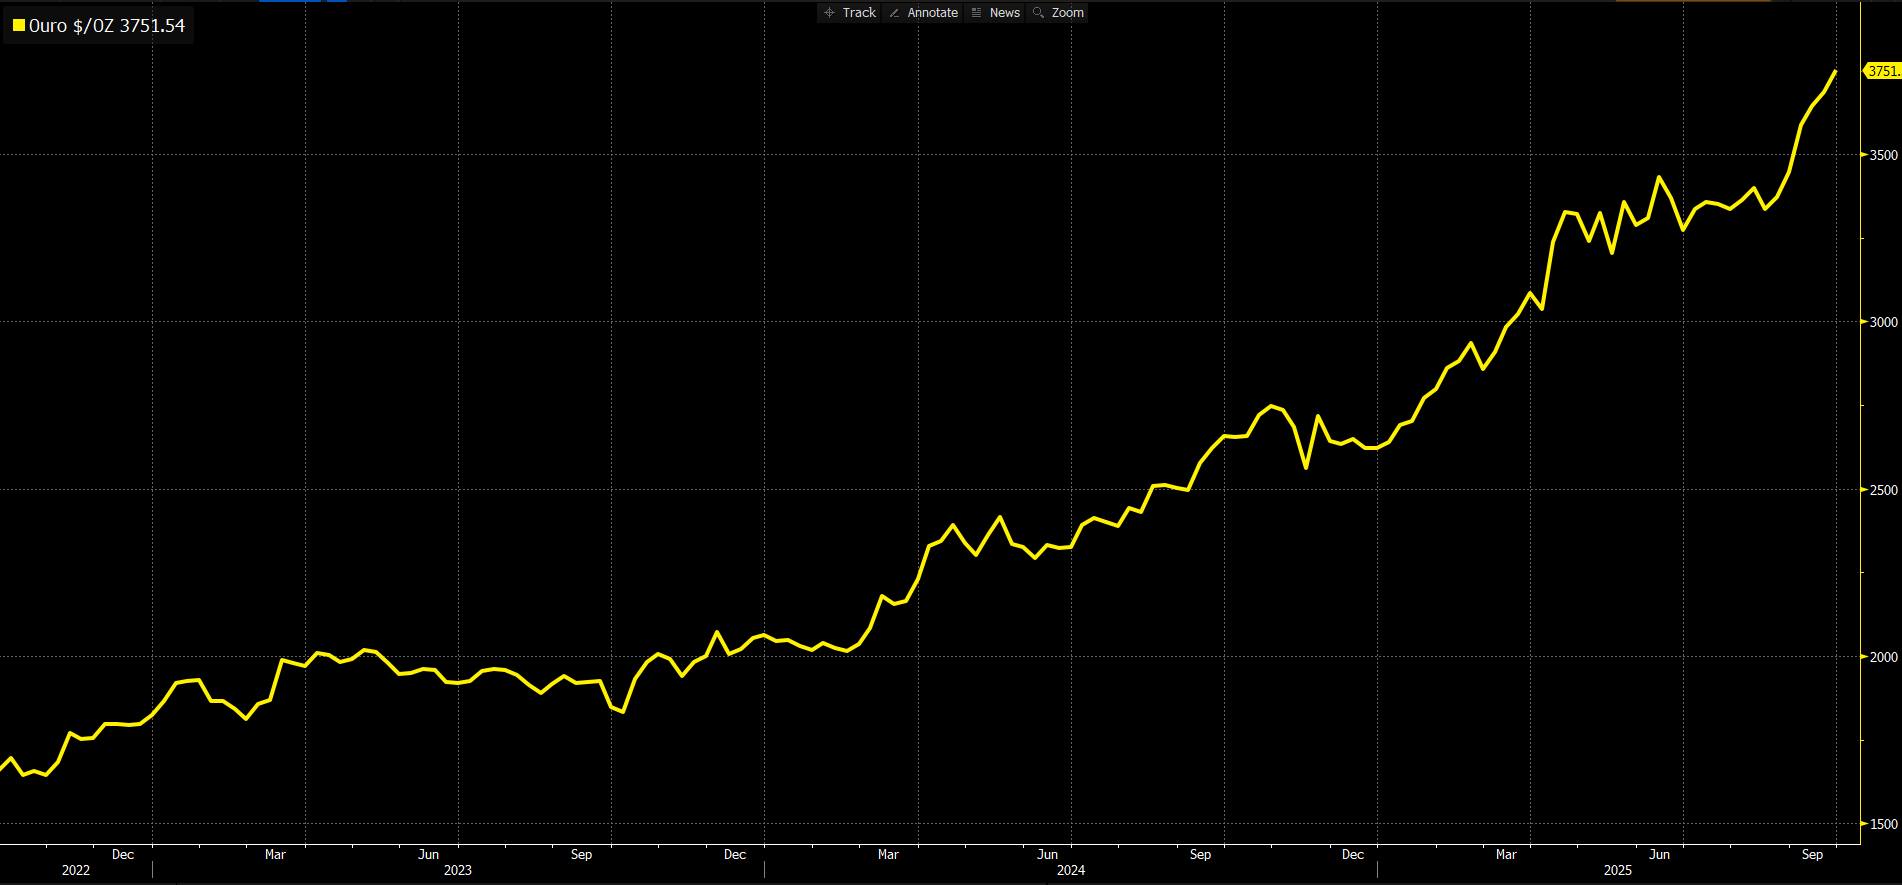Click the Track crosshair icon
Screen dimensions: 1902x885
pyautogui.click(x=829, y=13)
